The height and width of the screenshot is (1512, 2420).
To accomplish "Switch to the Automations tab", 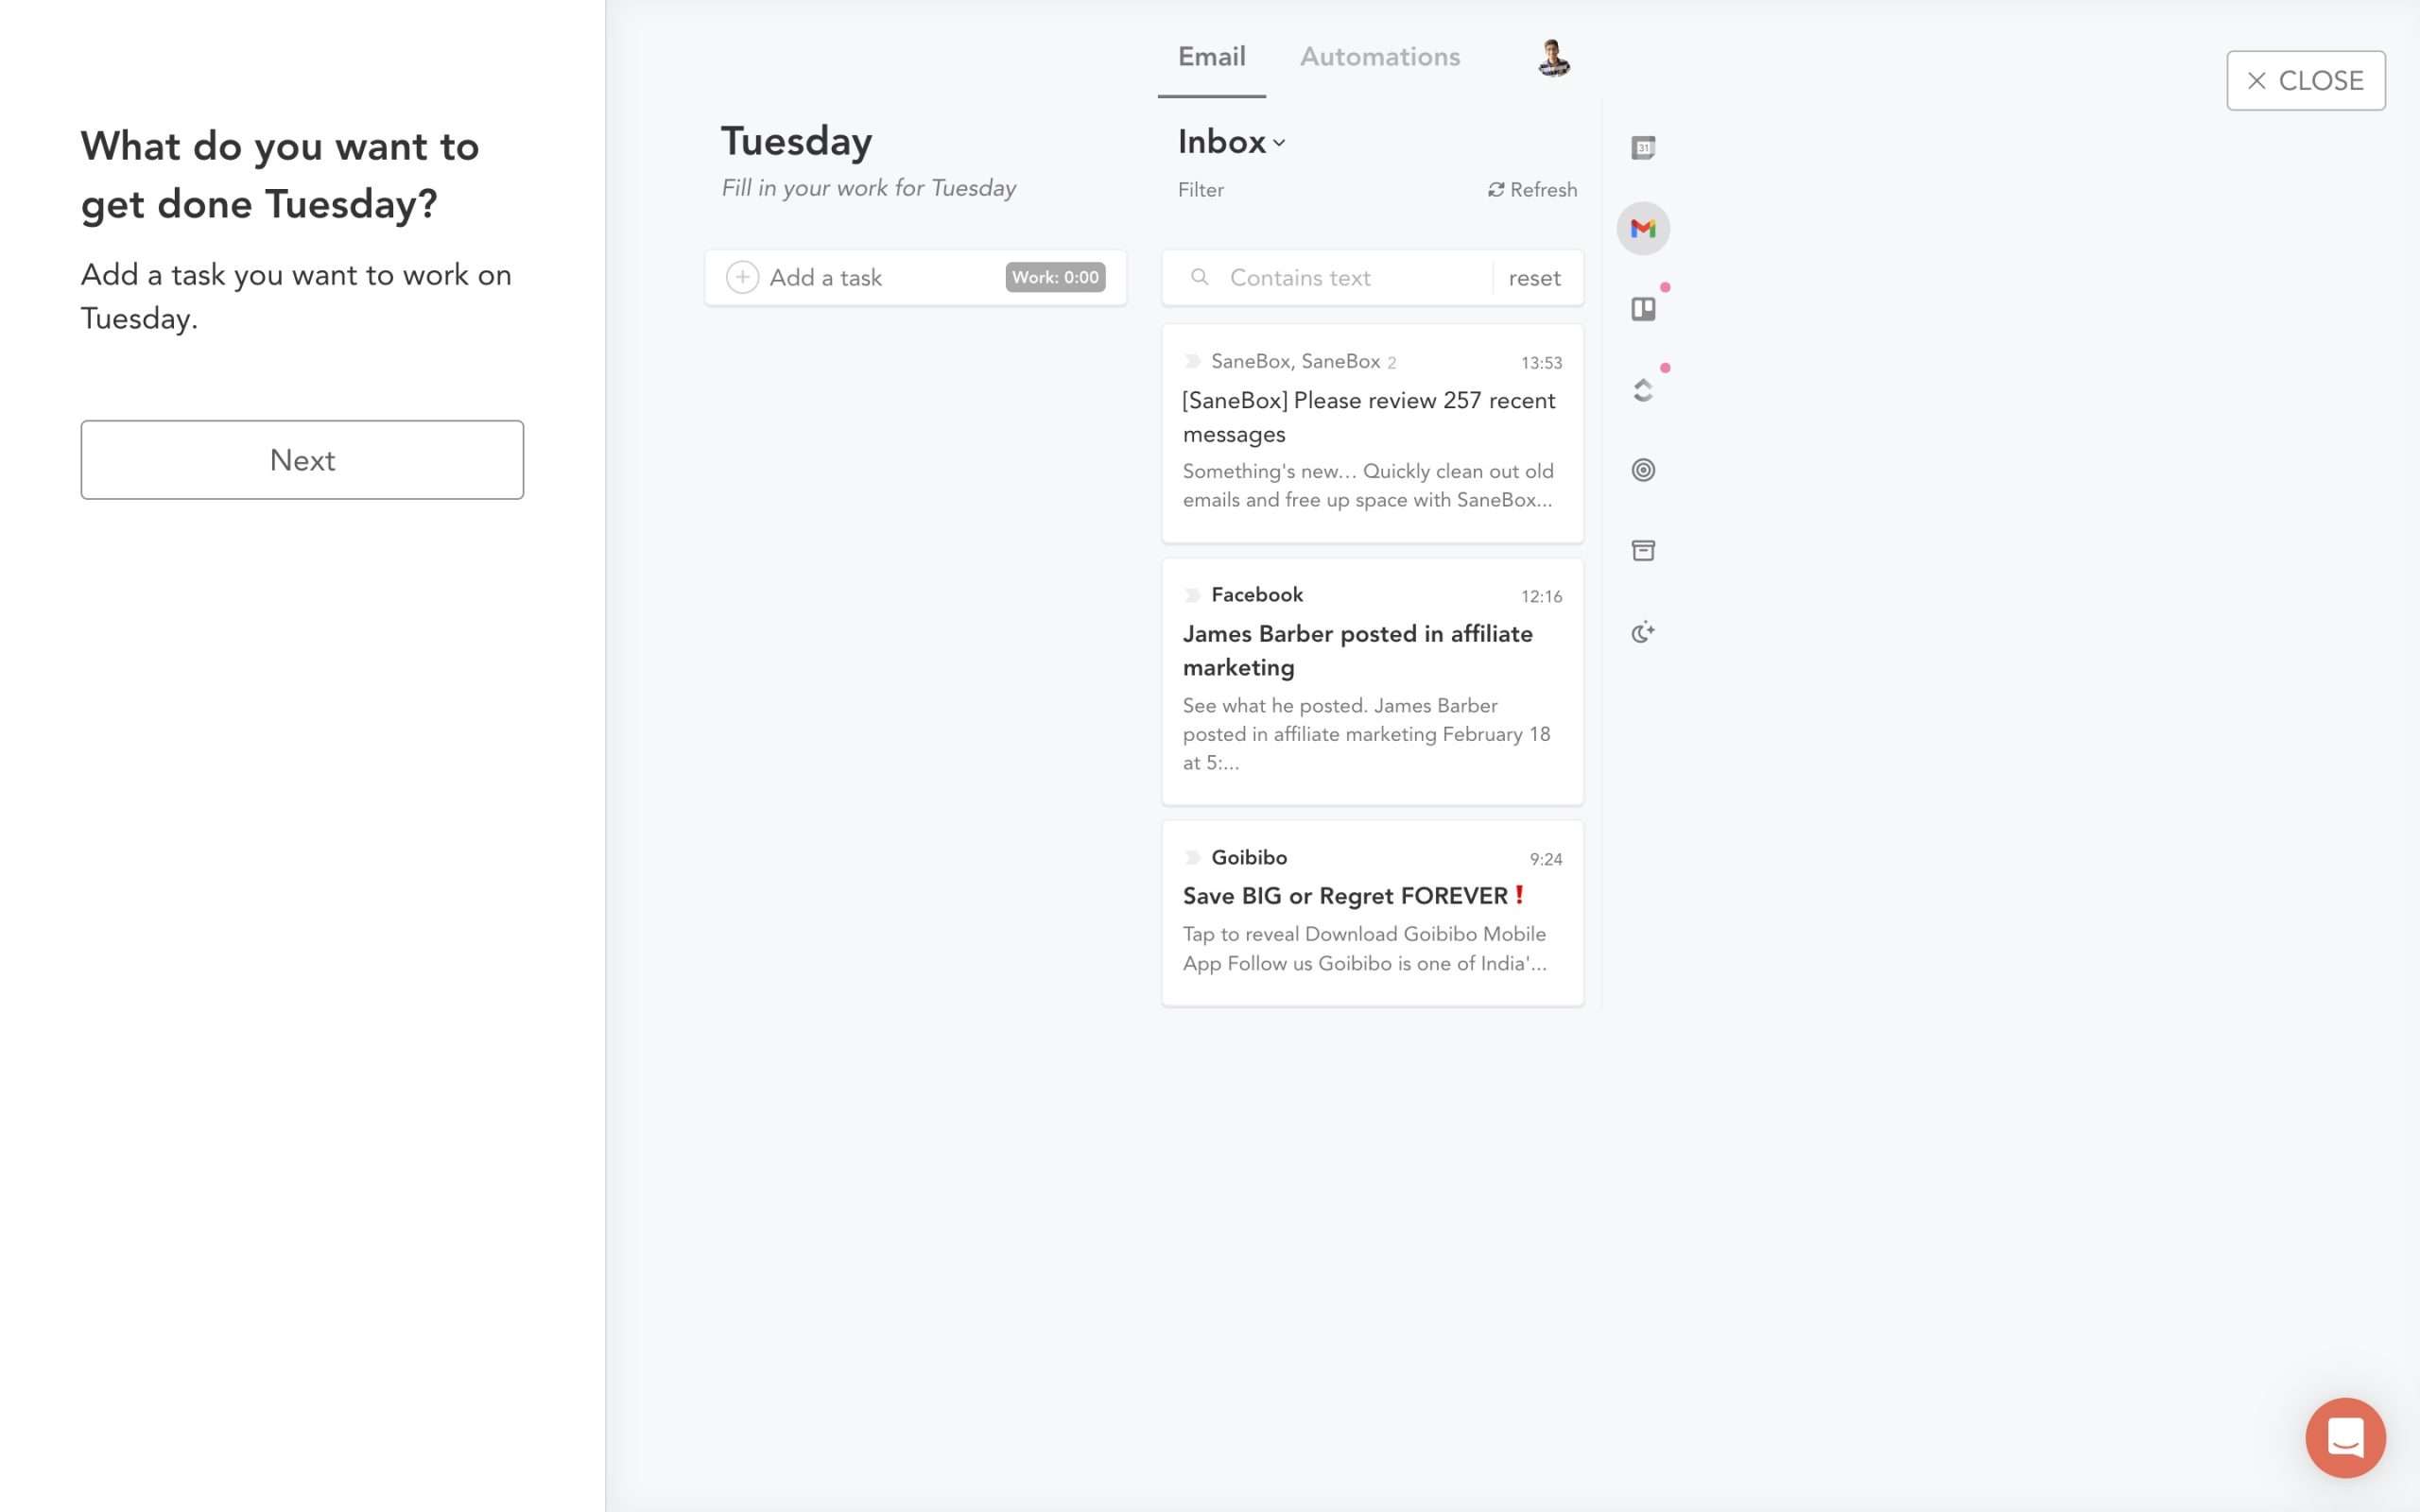I will 1380,57.
